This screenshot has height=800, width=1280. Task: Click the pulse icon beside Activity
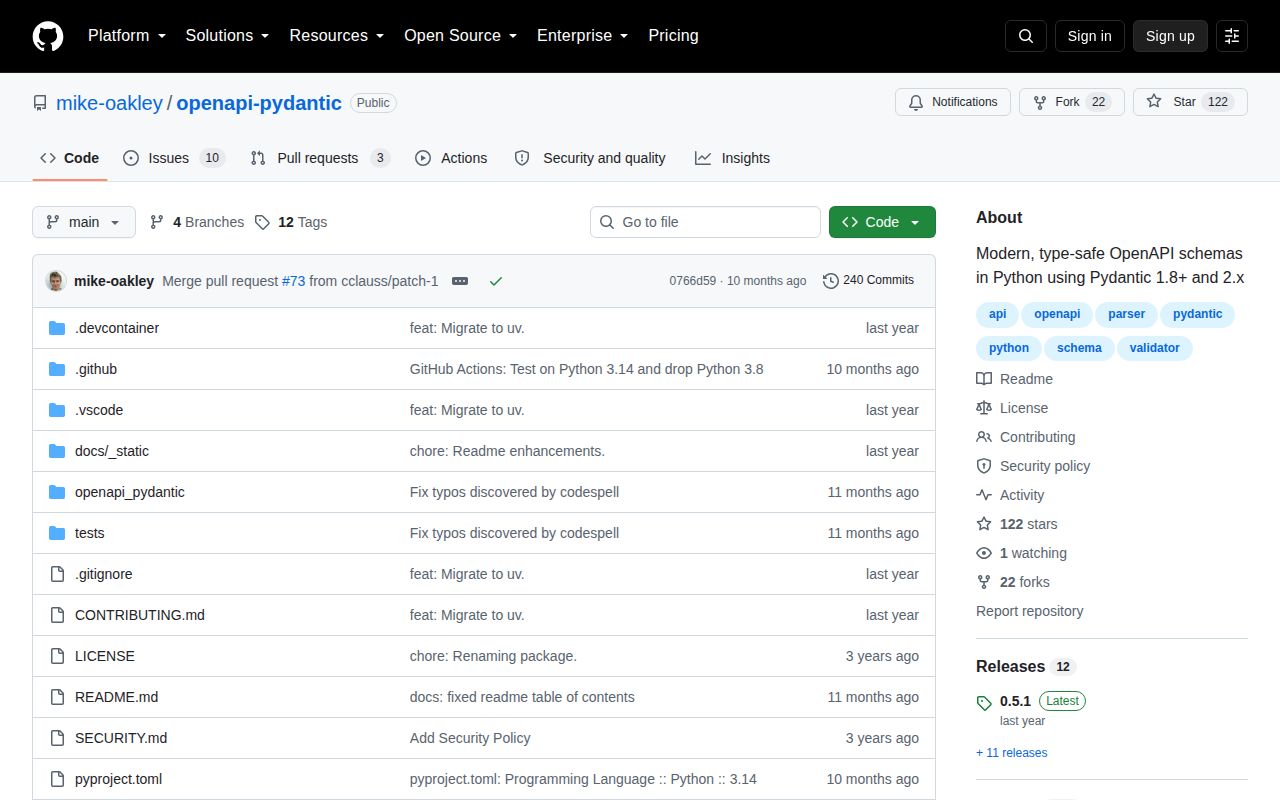984,495
